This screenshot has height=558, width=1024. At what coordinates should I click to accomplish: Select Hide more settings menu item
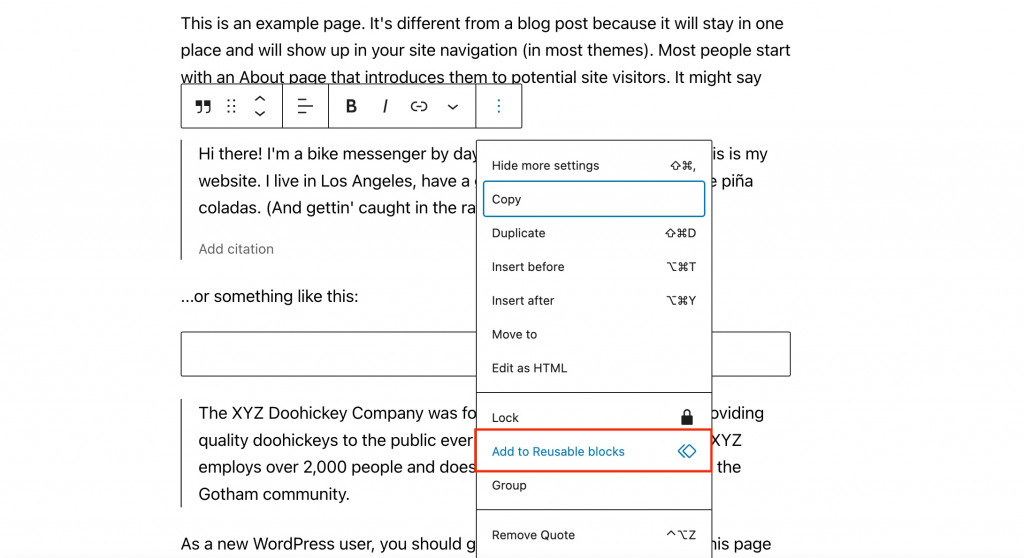594,165
